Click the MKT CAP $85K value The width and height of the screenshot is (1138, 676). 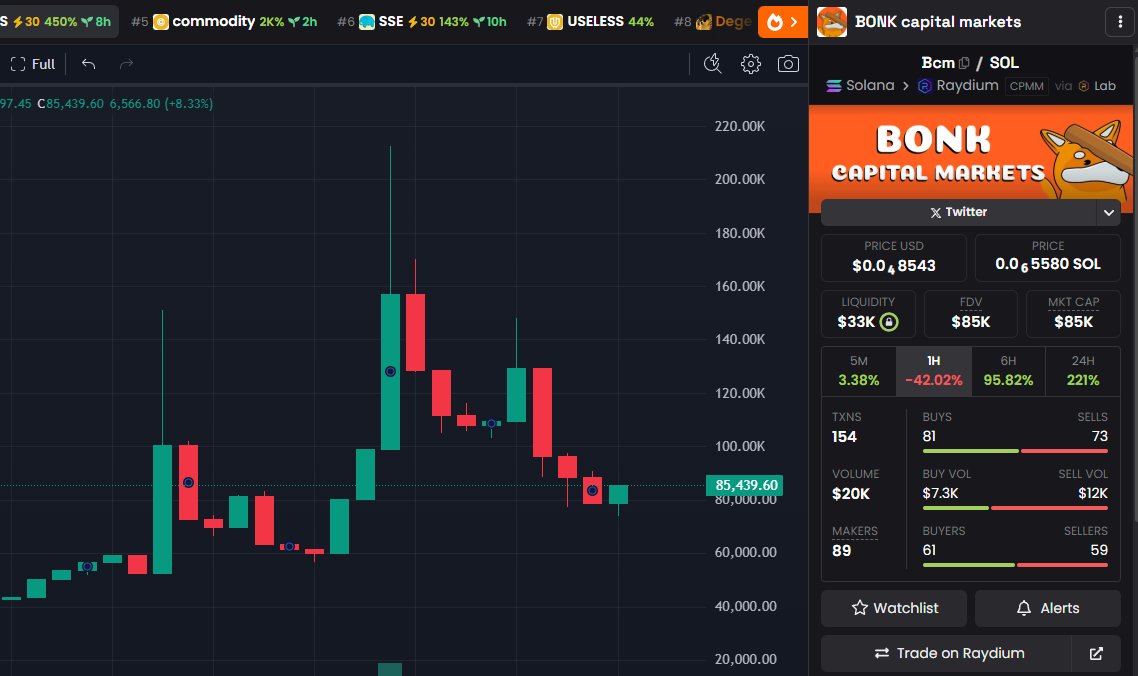[x=1073, y=322]
